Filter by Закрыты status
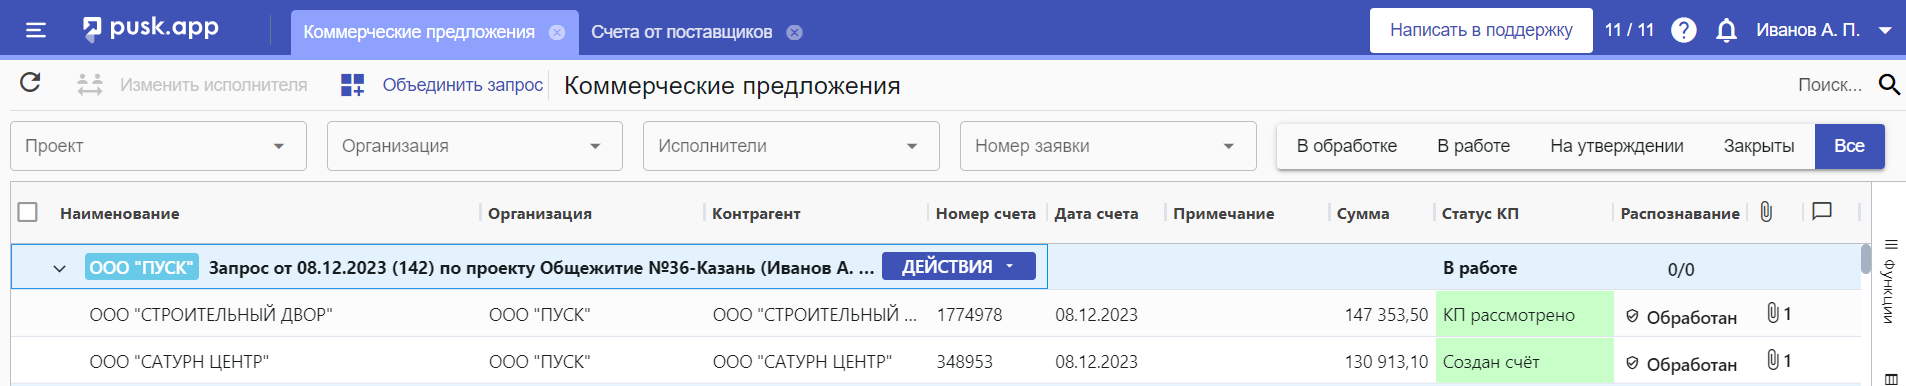This screenshot has height=386, width=1906. (x=1758, y=146)
